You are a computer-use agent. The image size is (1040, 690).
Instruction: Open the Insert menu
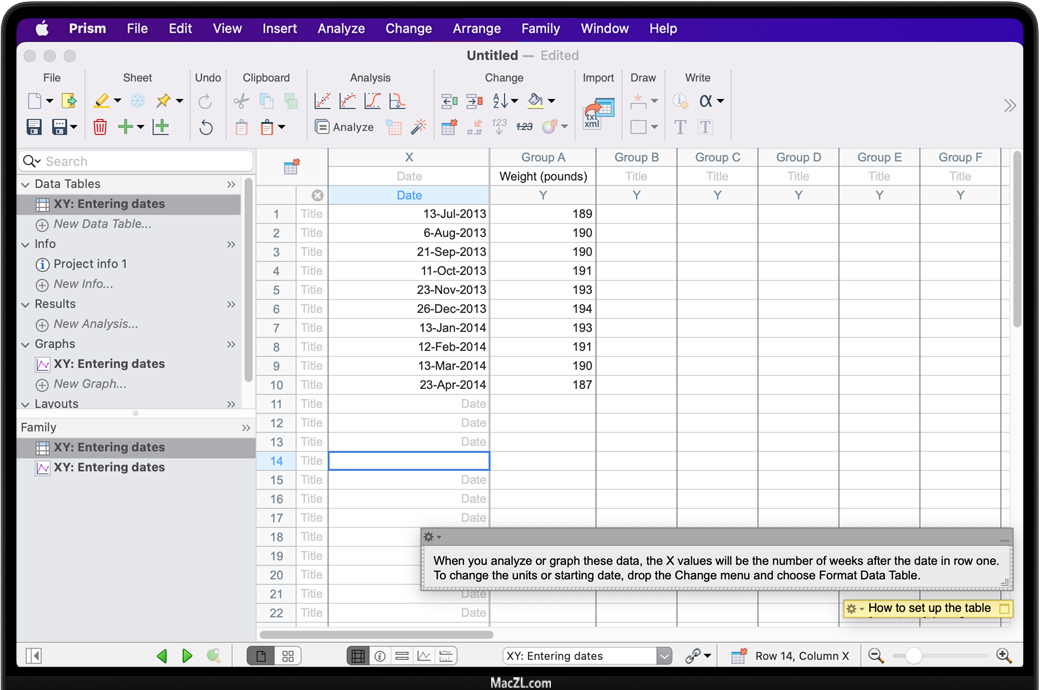280,28
